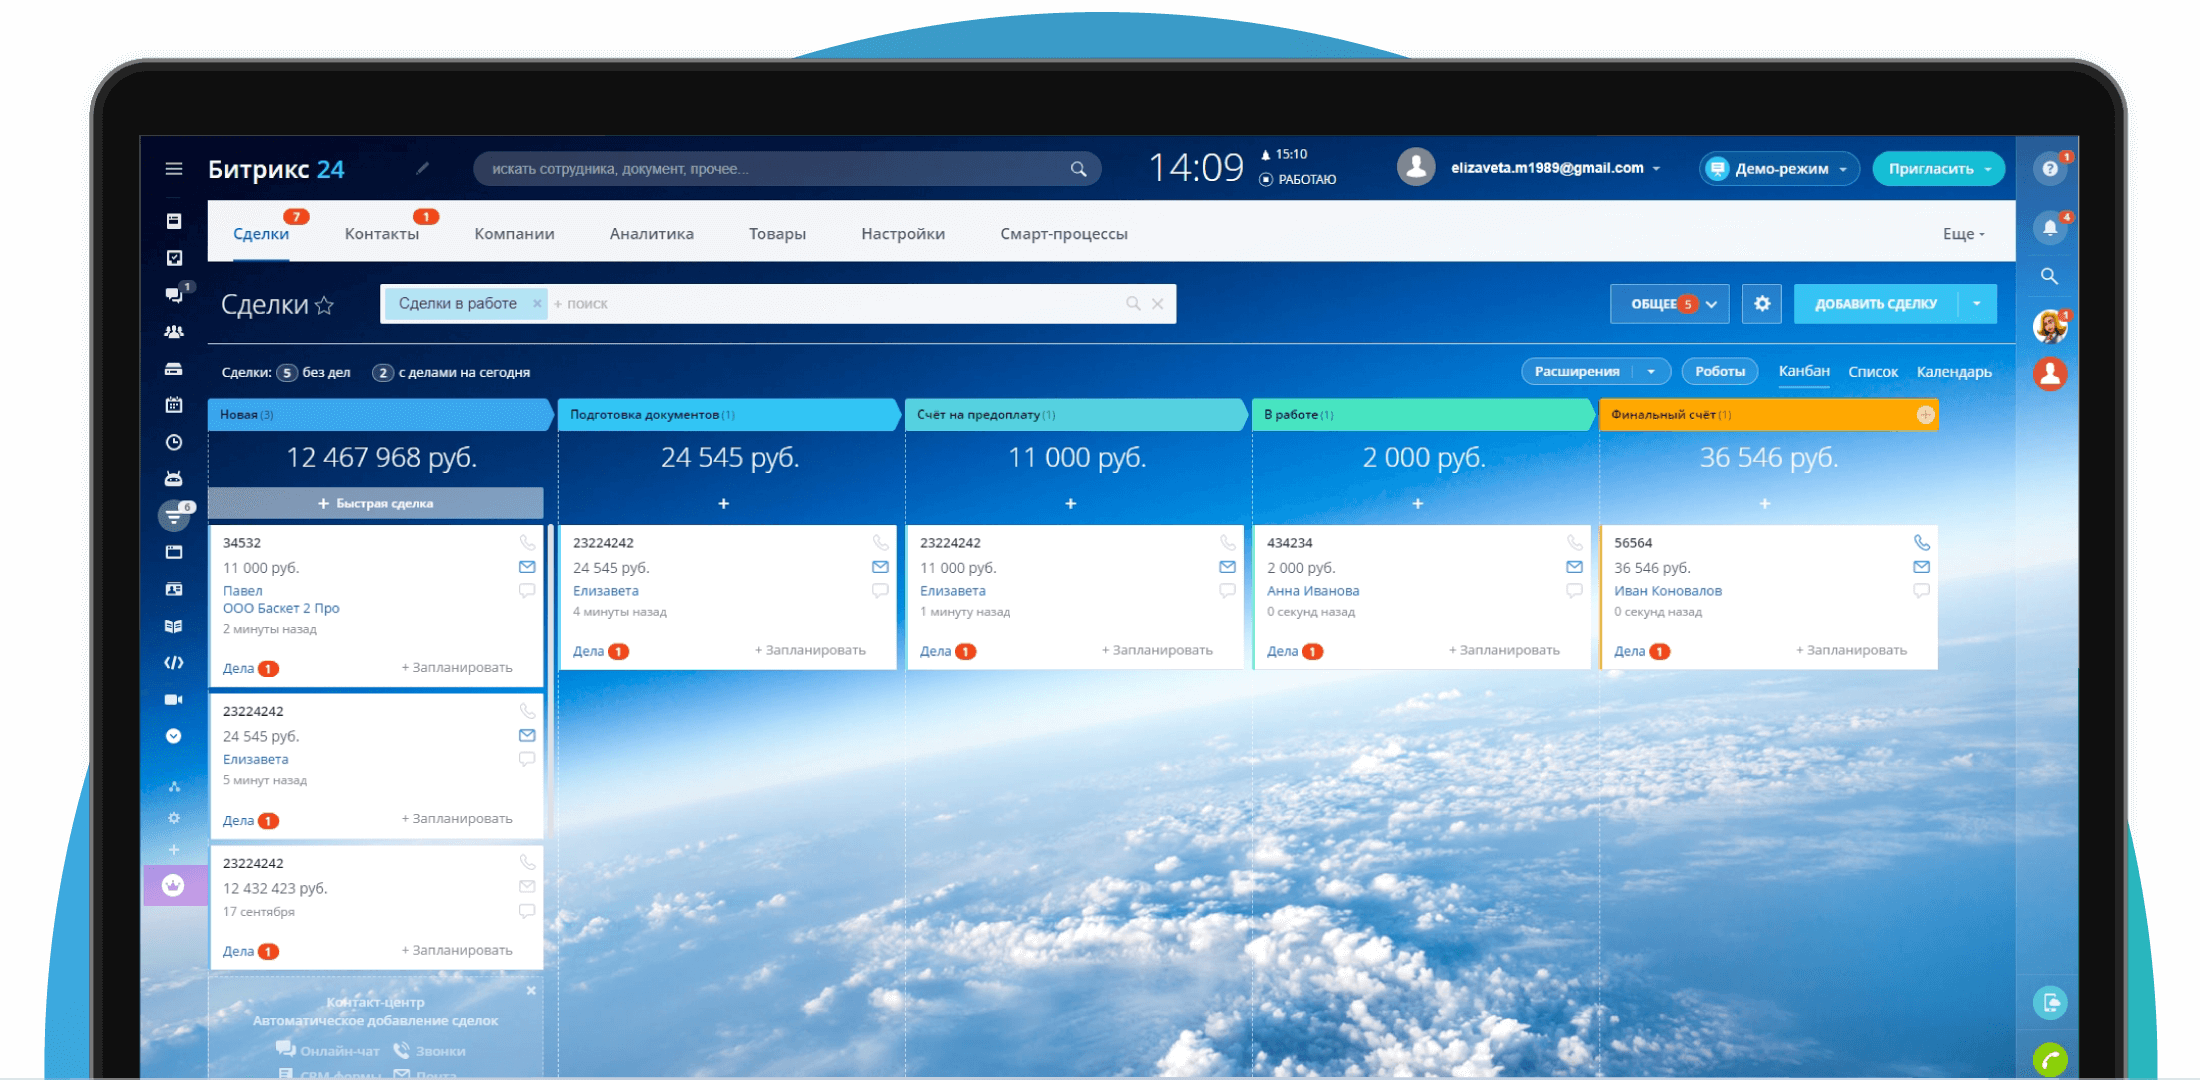Switch the view to Список
Screen dimensions: 2200x1080
pos(1872,371)
